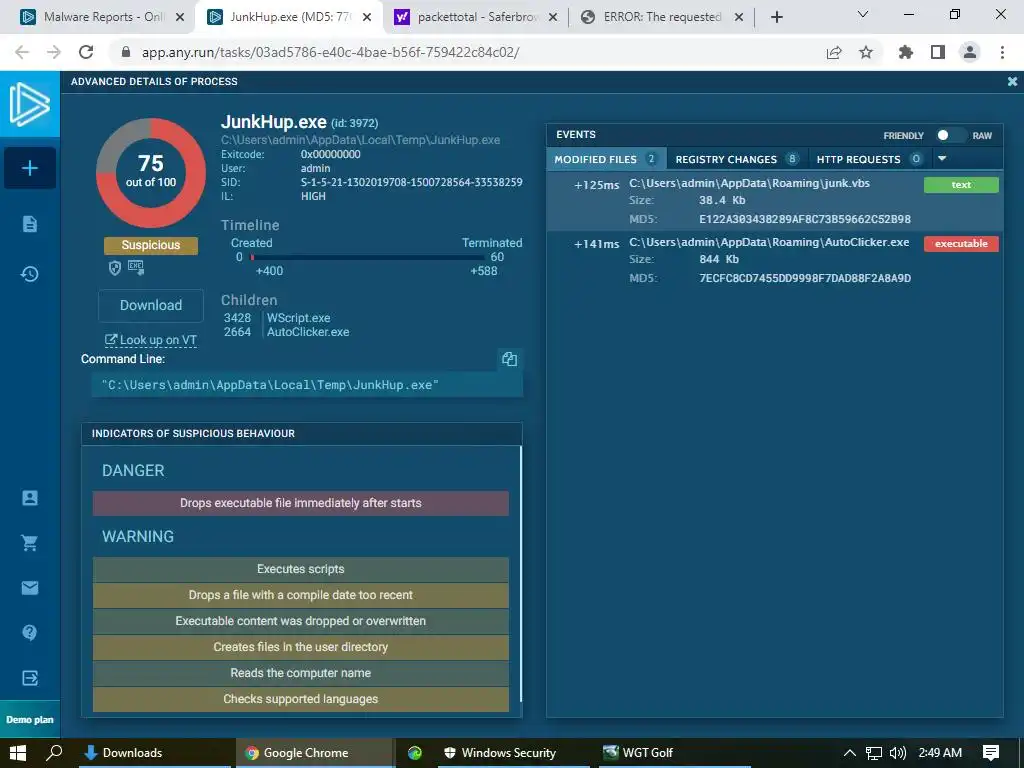Screen dimensions: 1024x768
Task: Close advanced details of process panel
Action: 1012,82
